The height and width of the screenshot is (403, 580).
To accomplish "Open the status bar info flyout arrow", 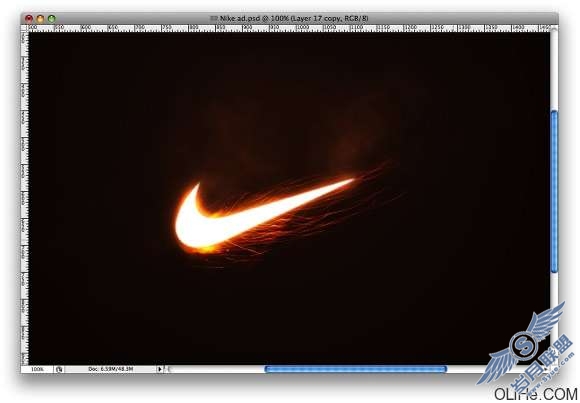I will pyautogui.click(x=159, y=369).
